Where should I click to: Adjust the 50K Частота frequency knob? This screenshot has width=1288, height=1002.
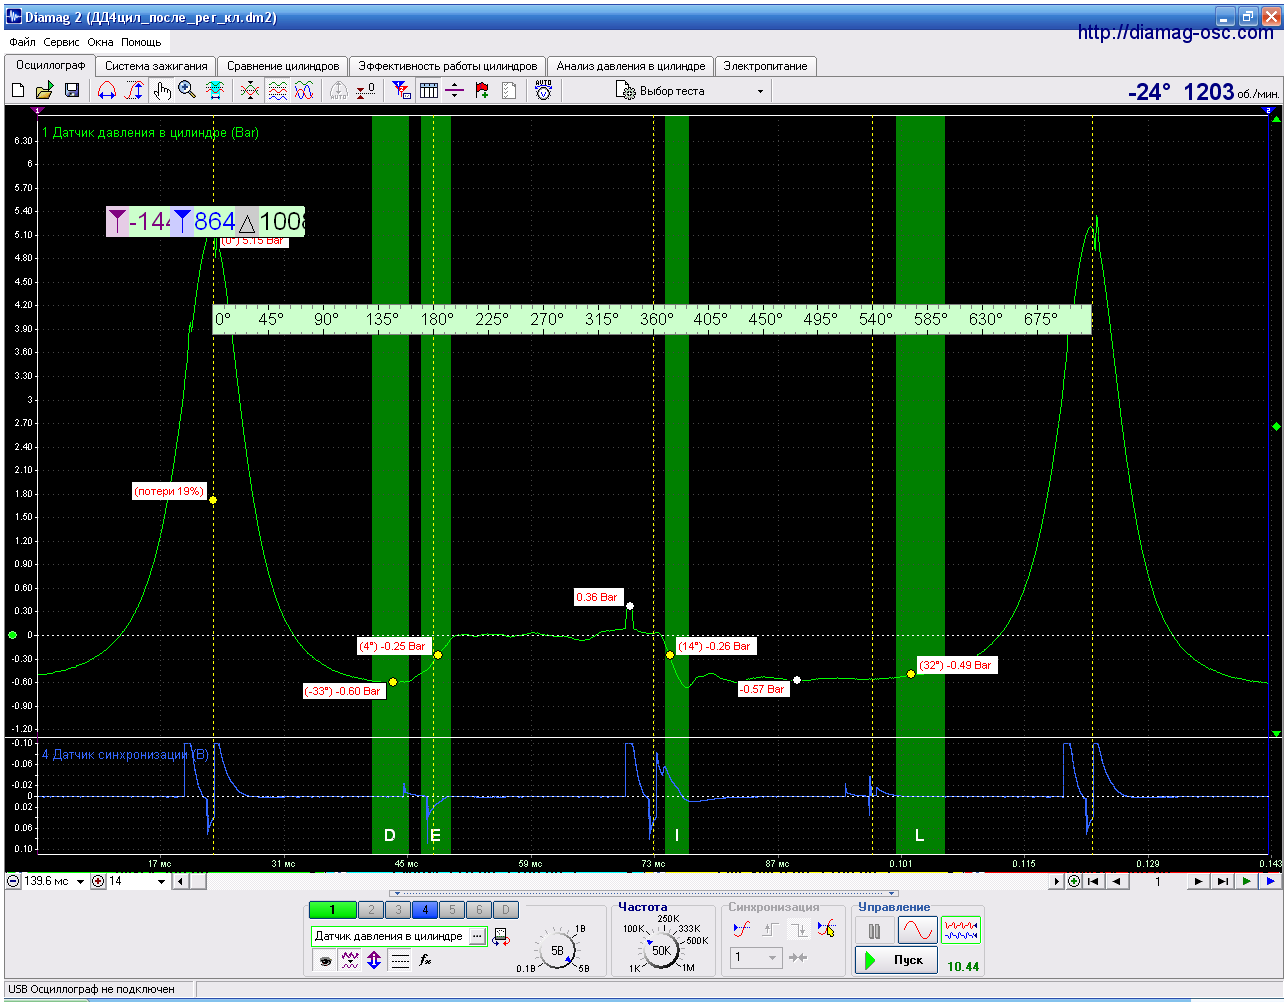(x=661, y=951)
